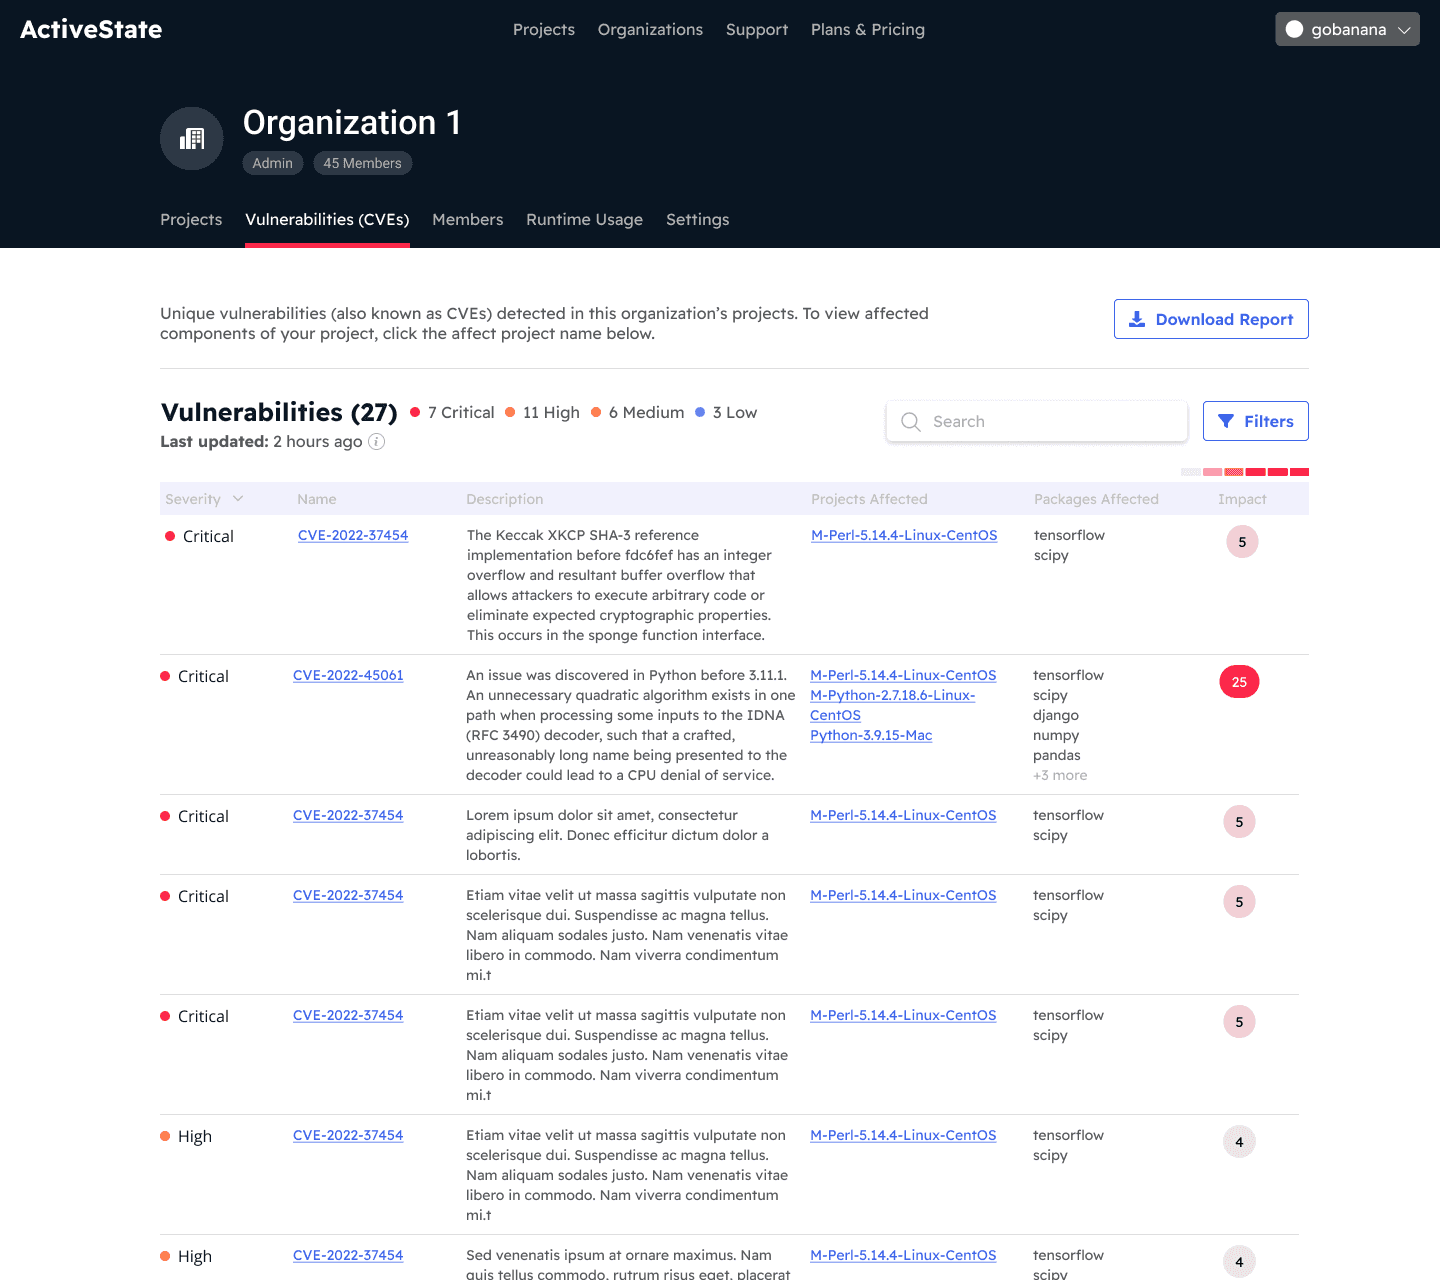Viewport: 1440px width, 1280px height.
Task: Click the Name column header
Action: pos(317,499)
